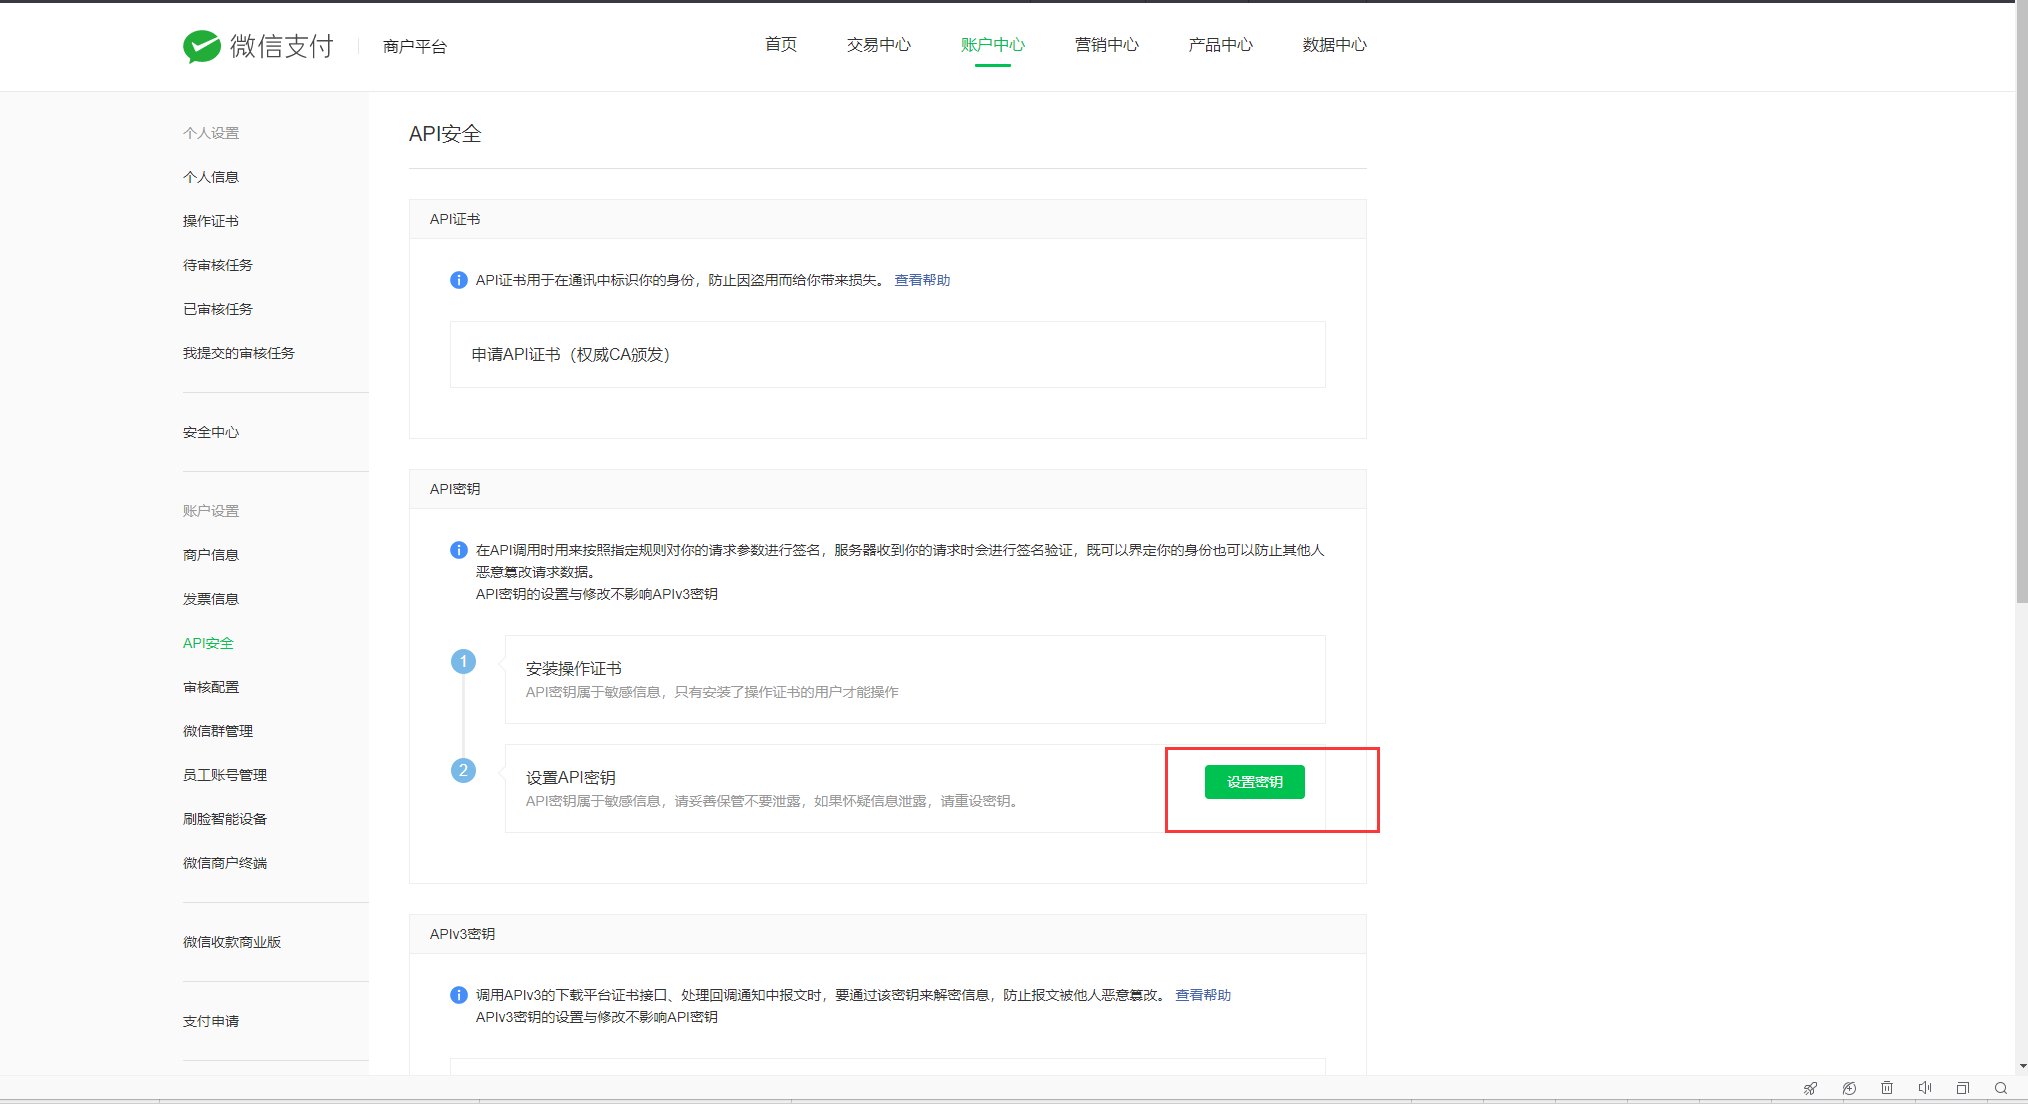Click the speaker sound icon in status bar
This screenshot has width=2028, height=1104.
1925,1088
